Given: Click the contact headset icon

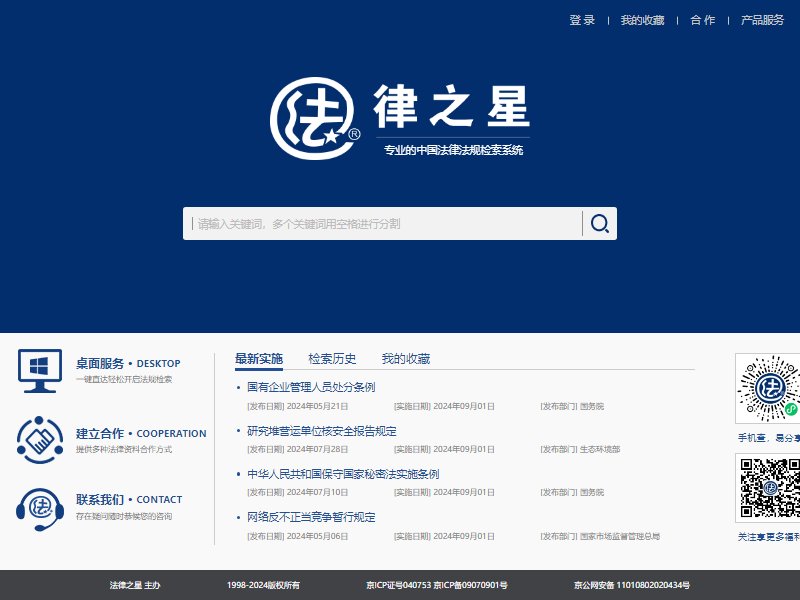Looking at the screenshot, I should [x=40, y=509].
